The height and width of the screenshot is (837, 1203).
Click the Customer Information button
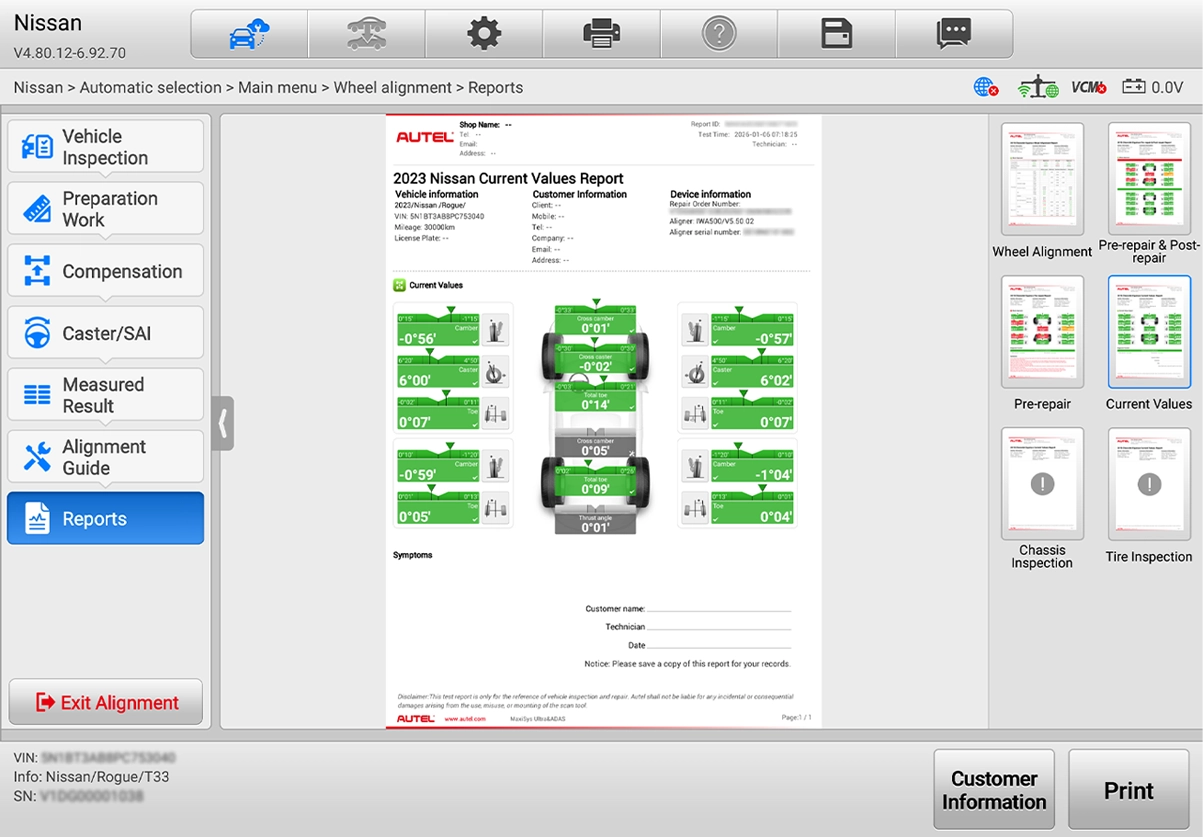pos(993,790)
